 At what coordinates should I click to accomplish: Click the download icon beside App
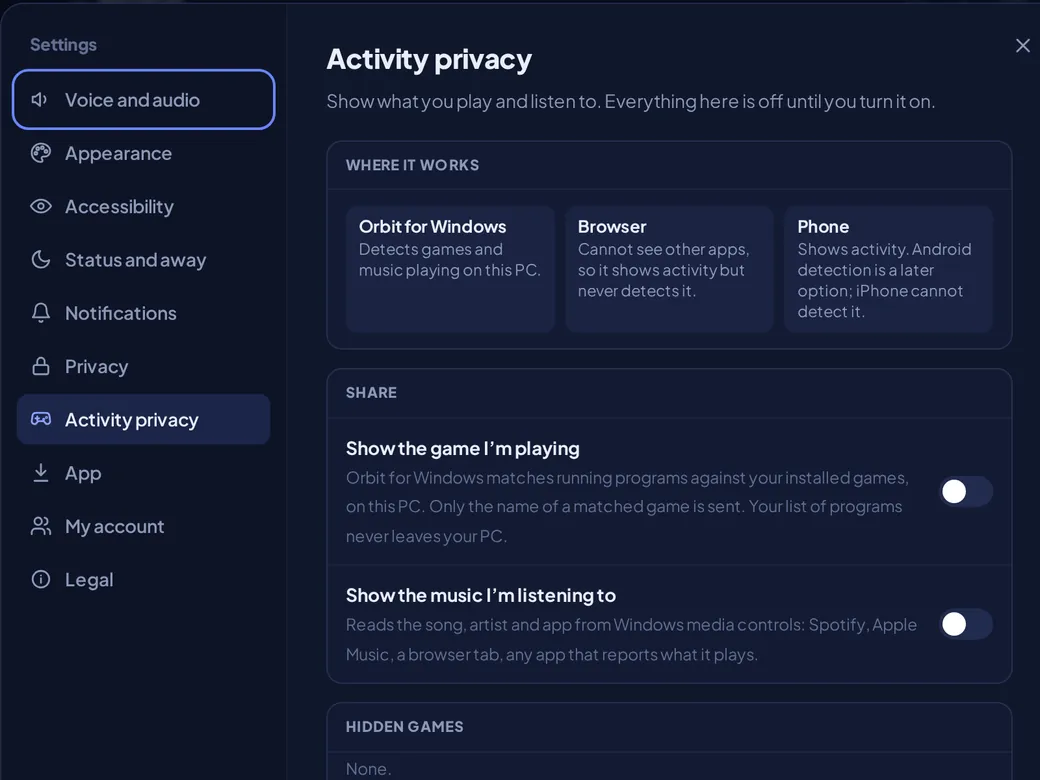pyautogui.click(x=40, y=473)
